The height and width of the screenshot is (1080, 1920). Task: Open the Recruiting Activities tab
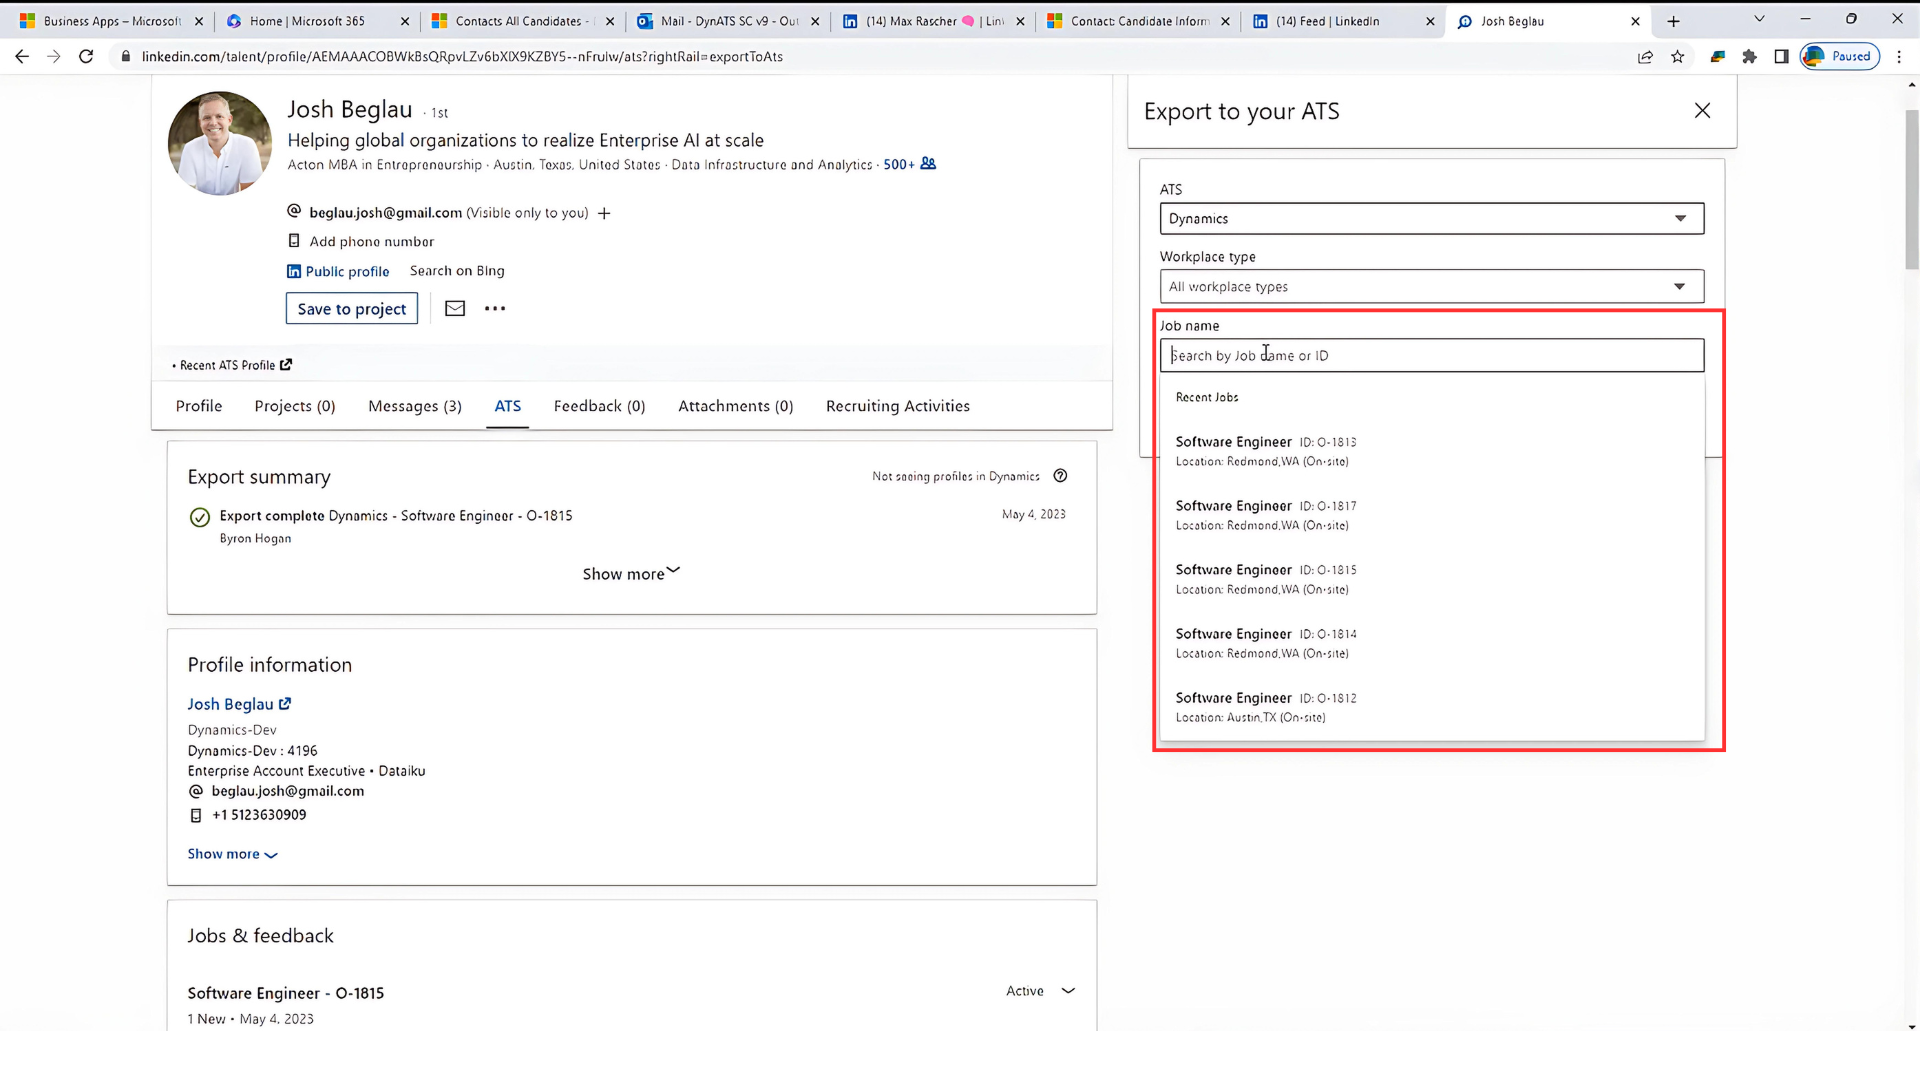click(x=898, y=406)
